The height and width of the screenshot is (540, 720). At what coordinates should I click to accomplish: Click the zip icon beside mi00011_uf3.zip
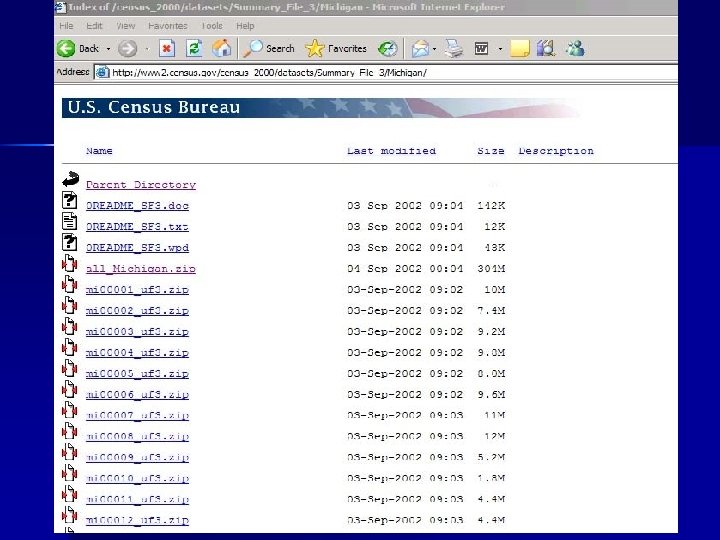(x=69, y=494)
